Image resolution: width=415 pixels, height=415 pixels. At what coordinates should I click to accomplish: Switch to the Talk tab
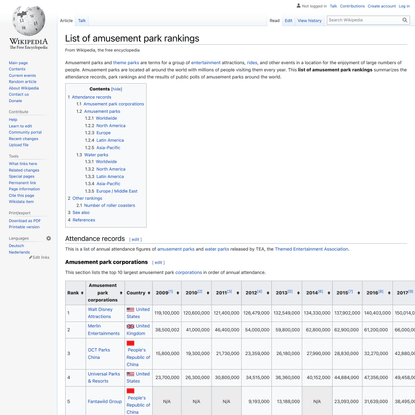coord(82,21)
